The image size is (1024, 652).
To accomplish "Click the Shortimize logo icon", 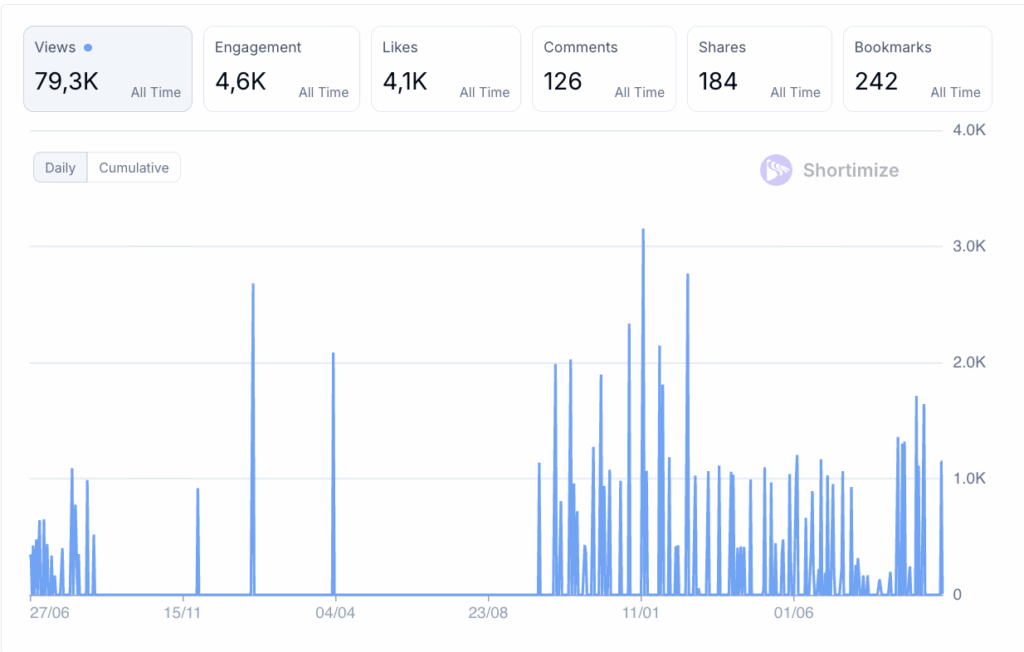I will pos(776,170).
